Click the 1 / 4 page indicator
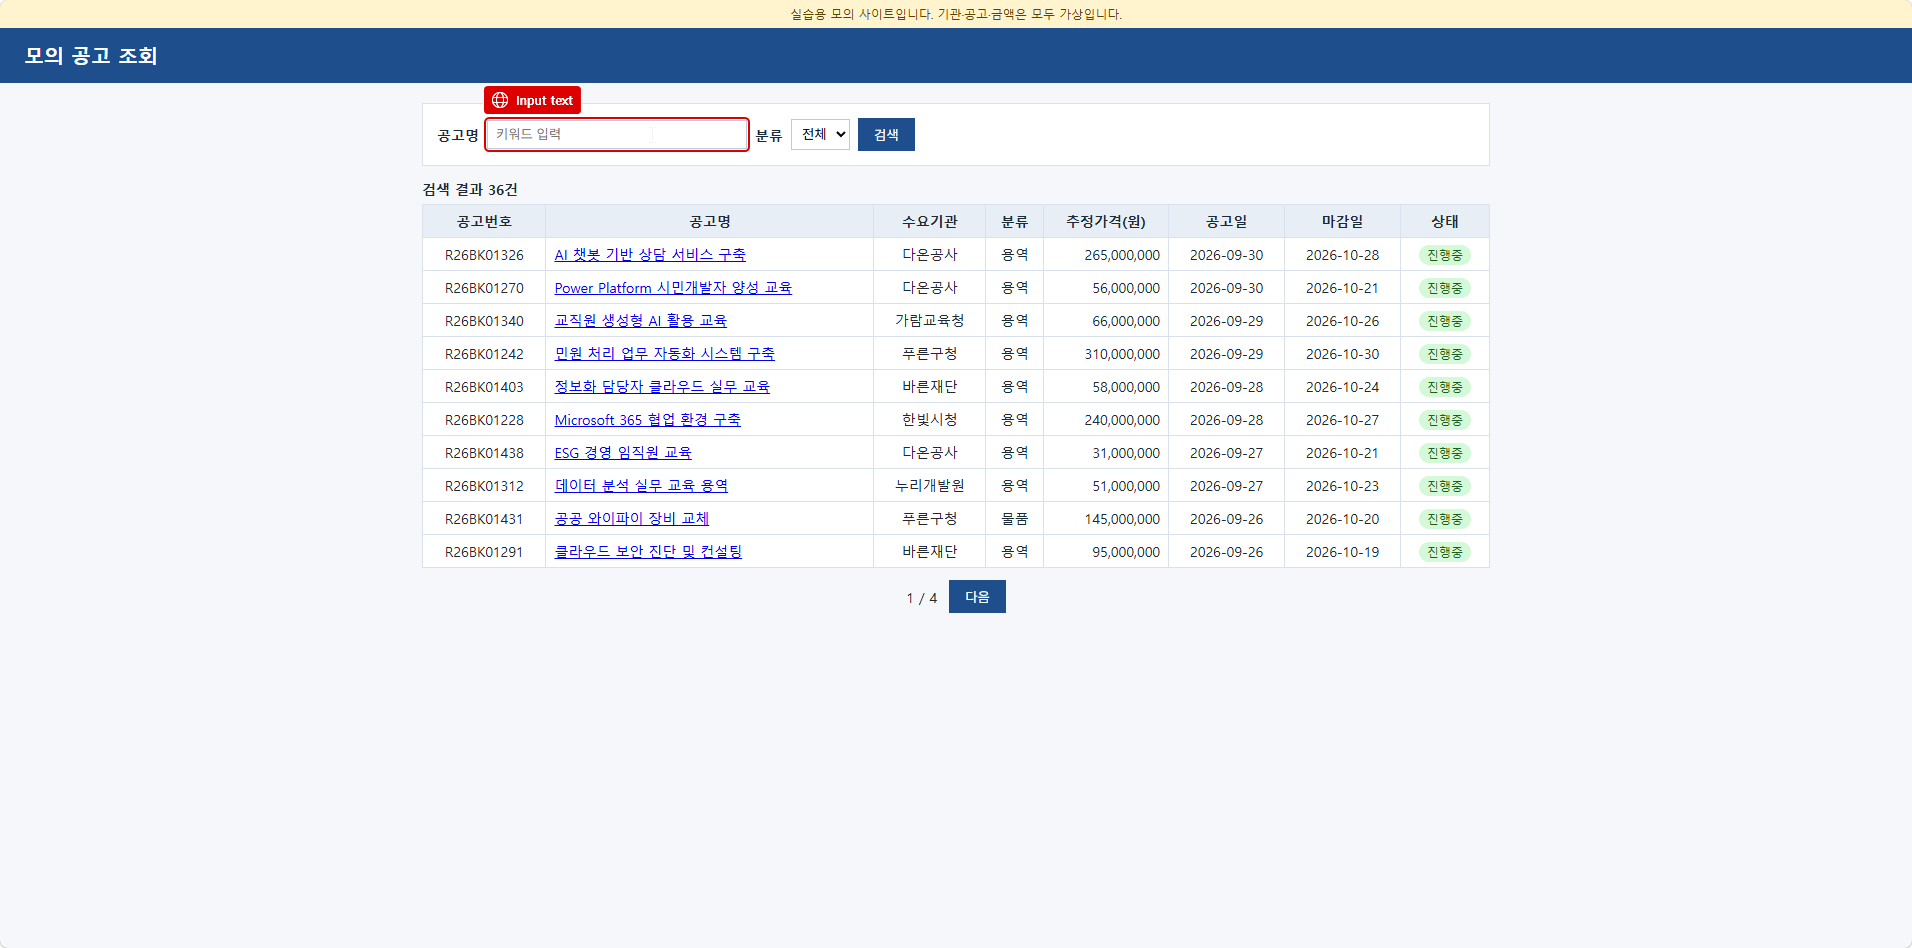This screenshot has height=948, width=1912. [922, 598]
